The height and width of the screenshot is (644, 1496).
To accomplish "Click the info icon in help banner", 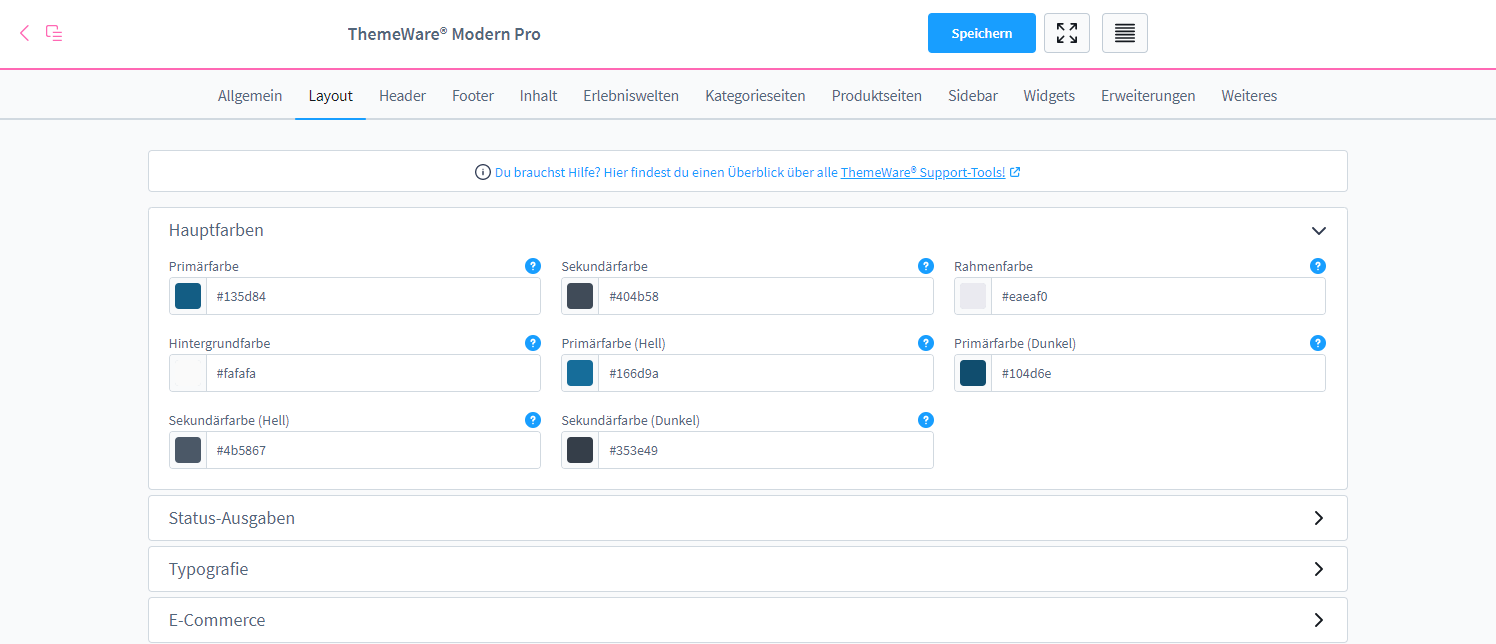I will click(x=483, y=172).
